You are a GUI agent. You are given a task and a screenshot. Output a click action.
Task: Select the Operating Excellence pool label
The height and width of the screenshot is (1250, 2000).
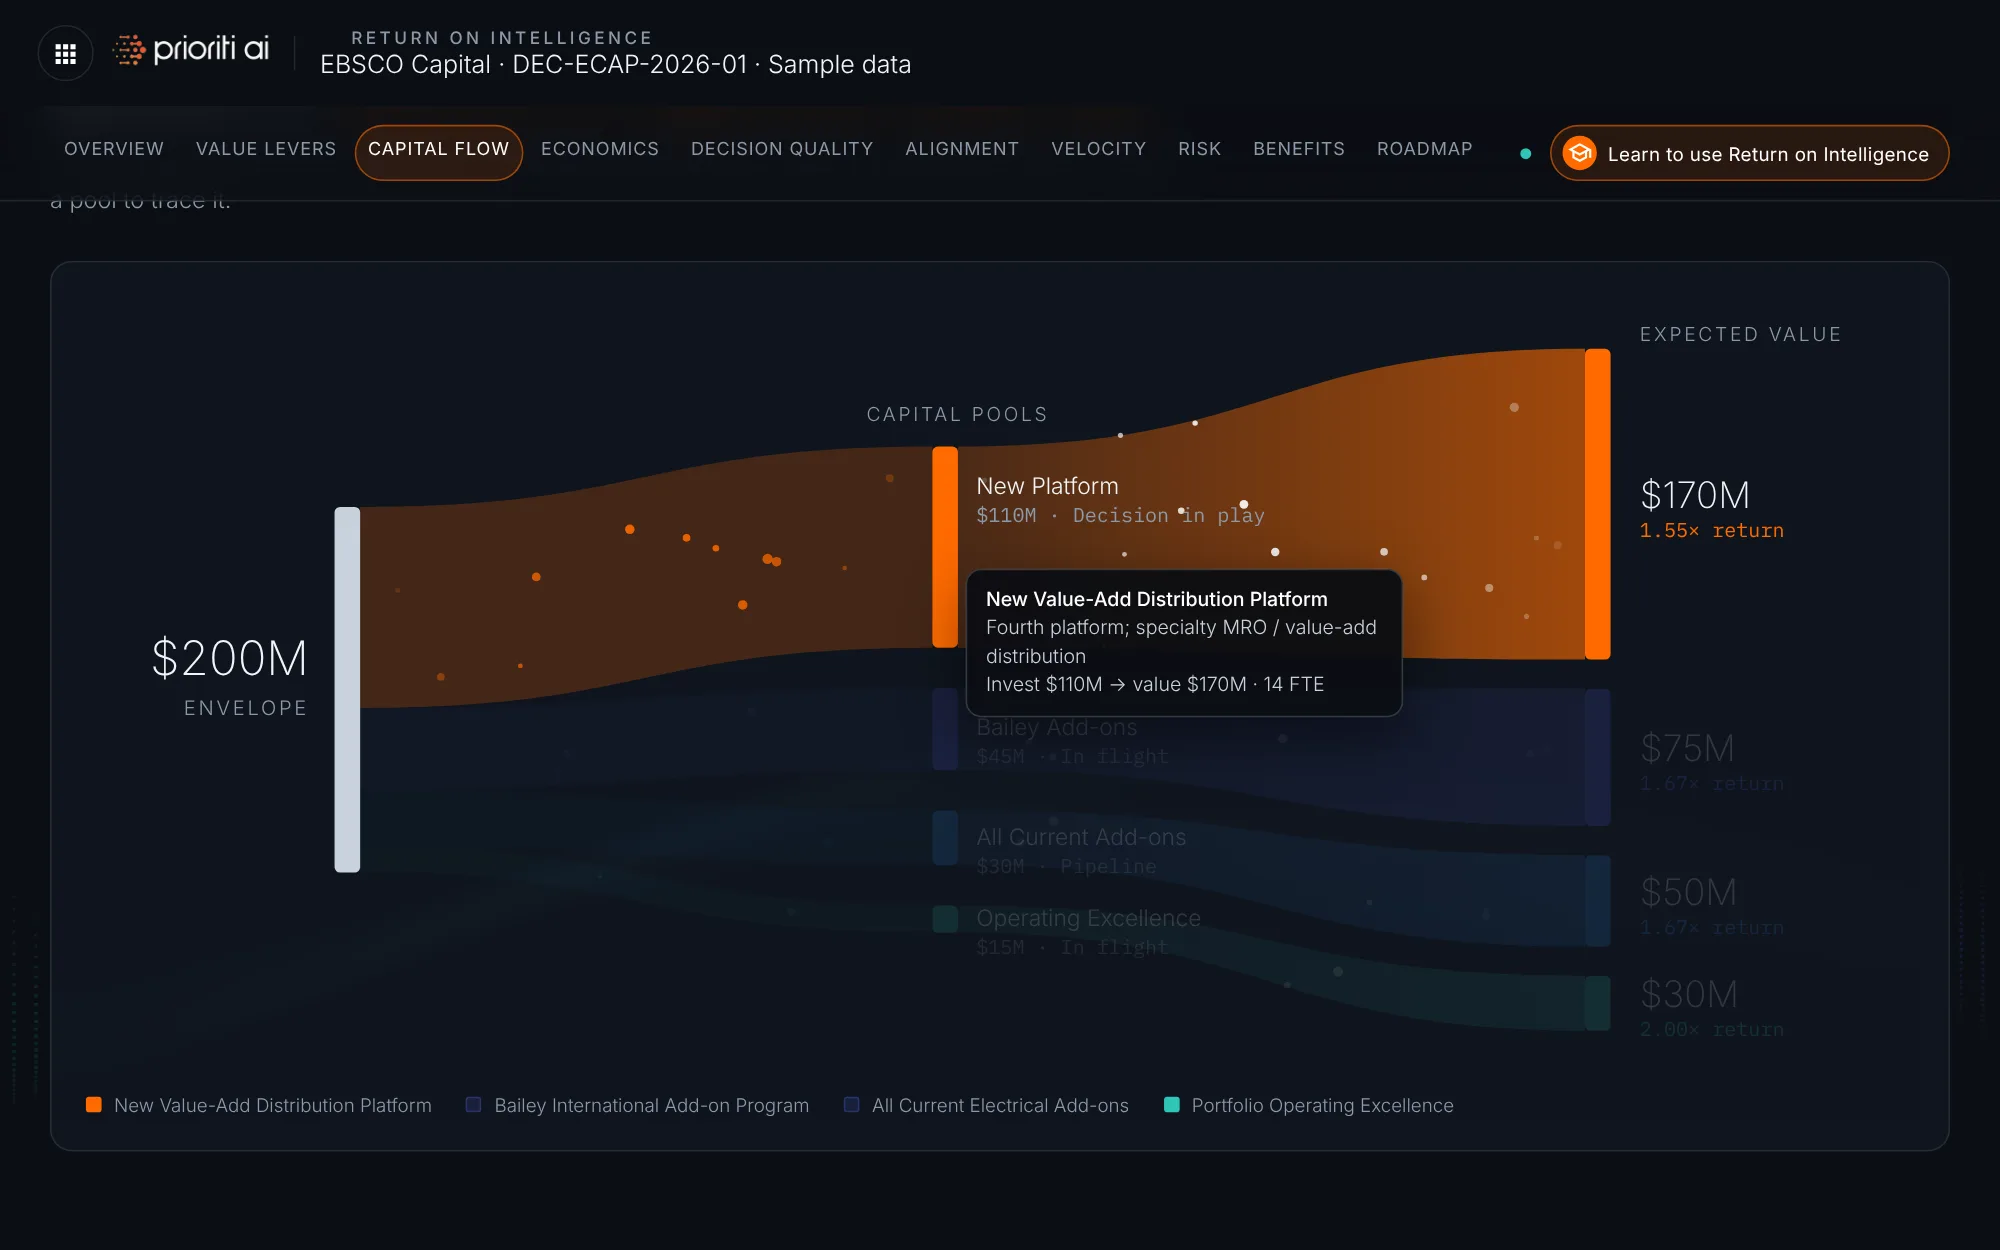pos(1088,918)
